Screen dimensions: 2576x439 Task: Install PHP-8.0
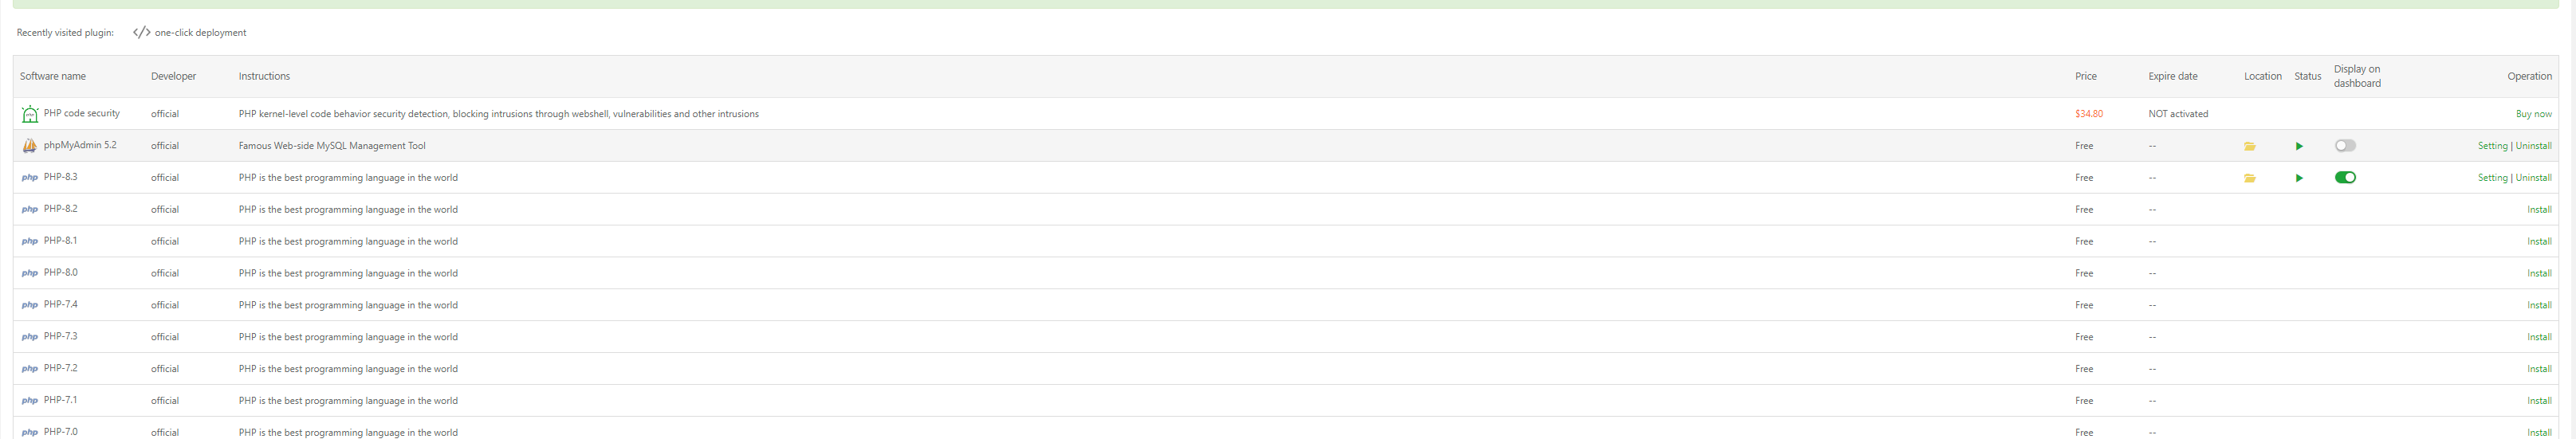[2539, 273]
